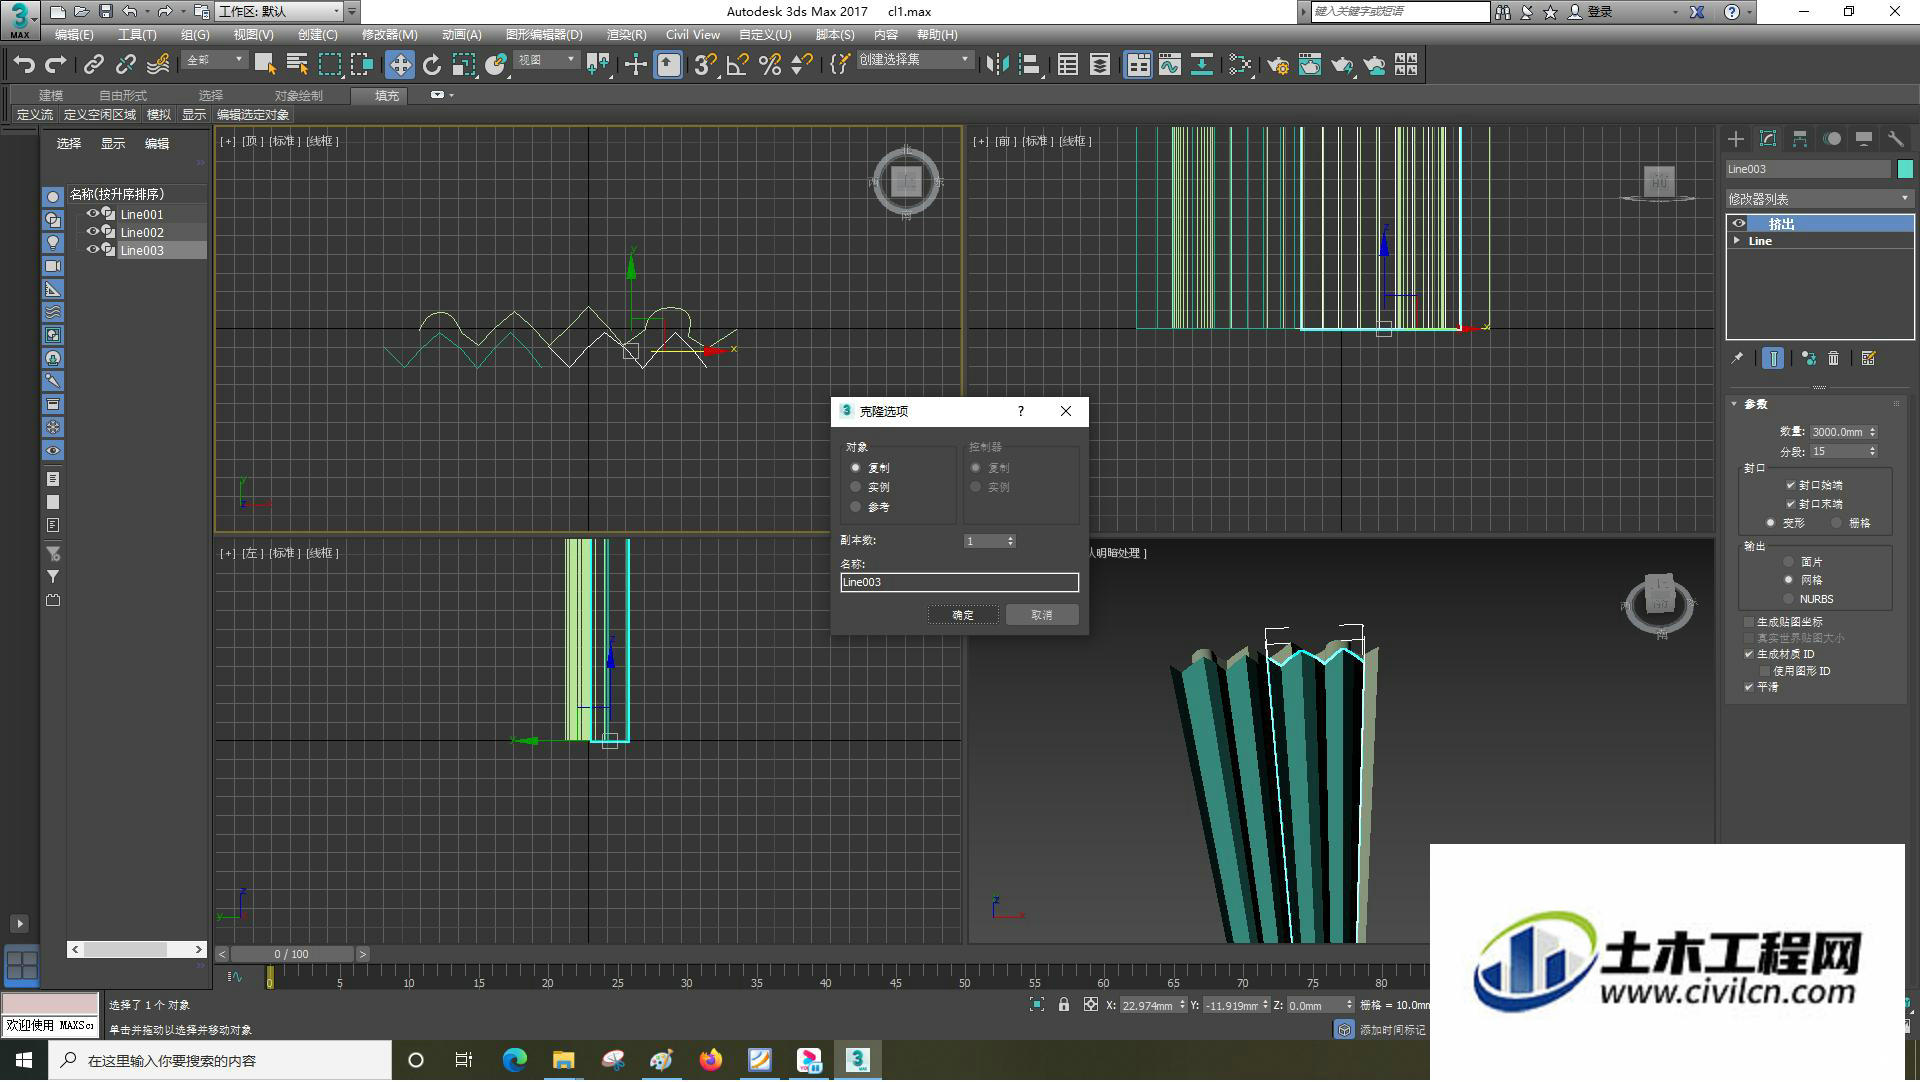Select Reference radio in Clone Options dialog

[x=856, y=508]
